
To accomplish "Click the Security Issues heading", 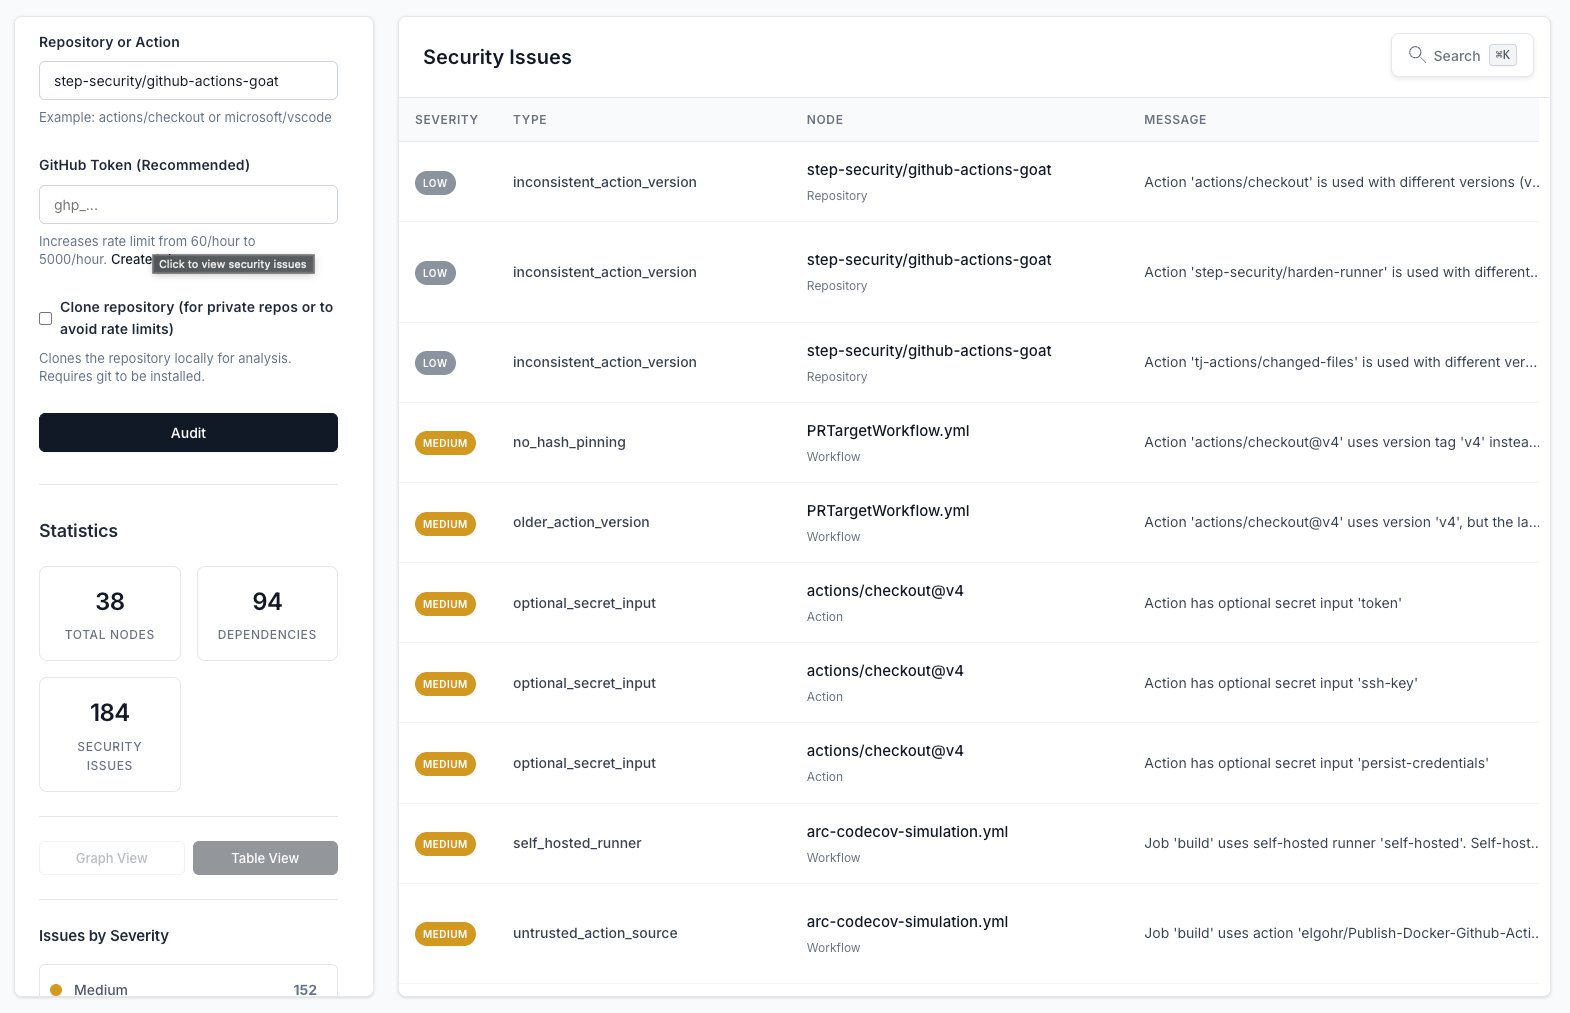I will (497, 57).
